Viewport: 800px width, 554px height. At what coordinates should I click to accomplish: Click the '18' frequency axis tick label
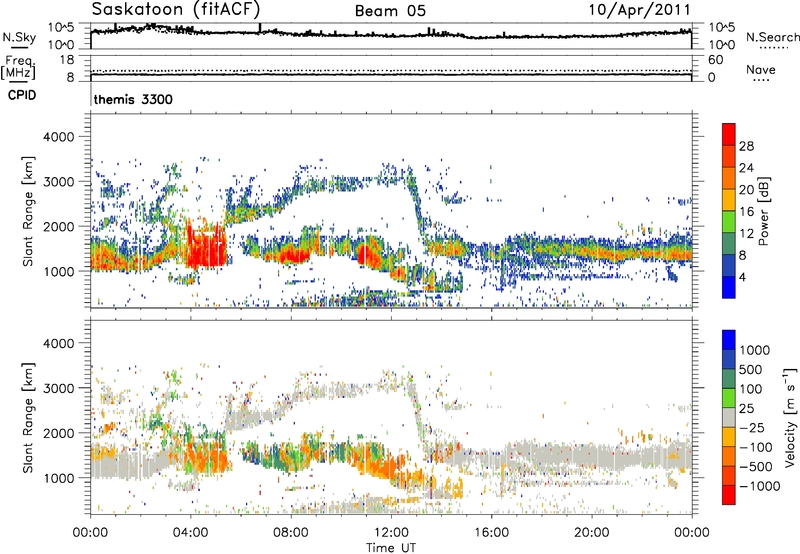tap(67, 60)
